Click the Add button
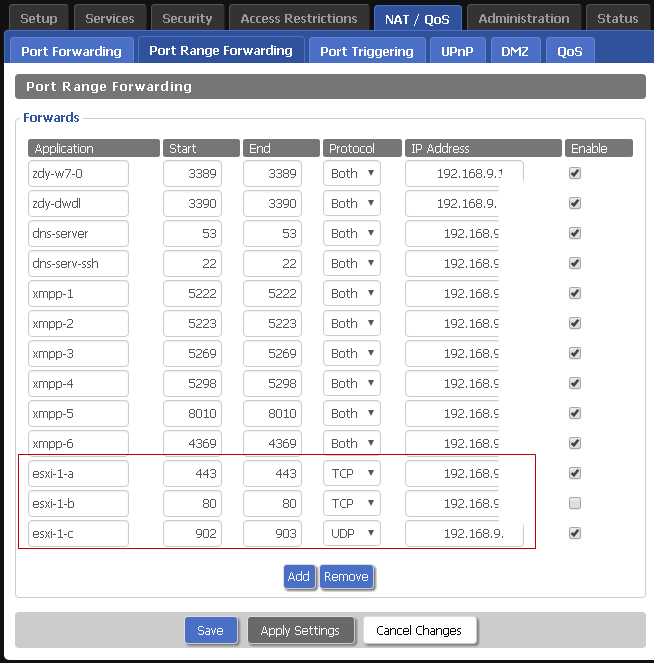 (299, 576)
